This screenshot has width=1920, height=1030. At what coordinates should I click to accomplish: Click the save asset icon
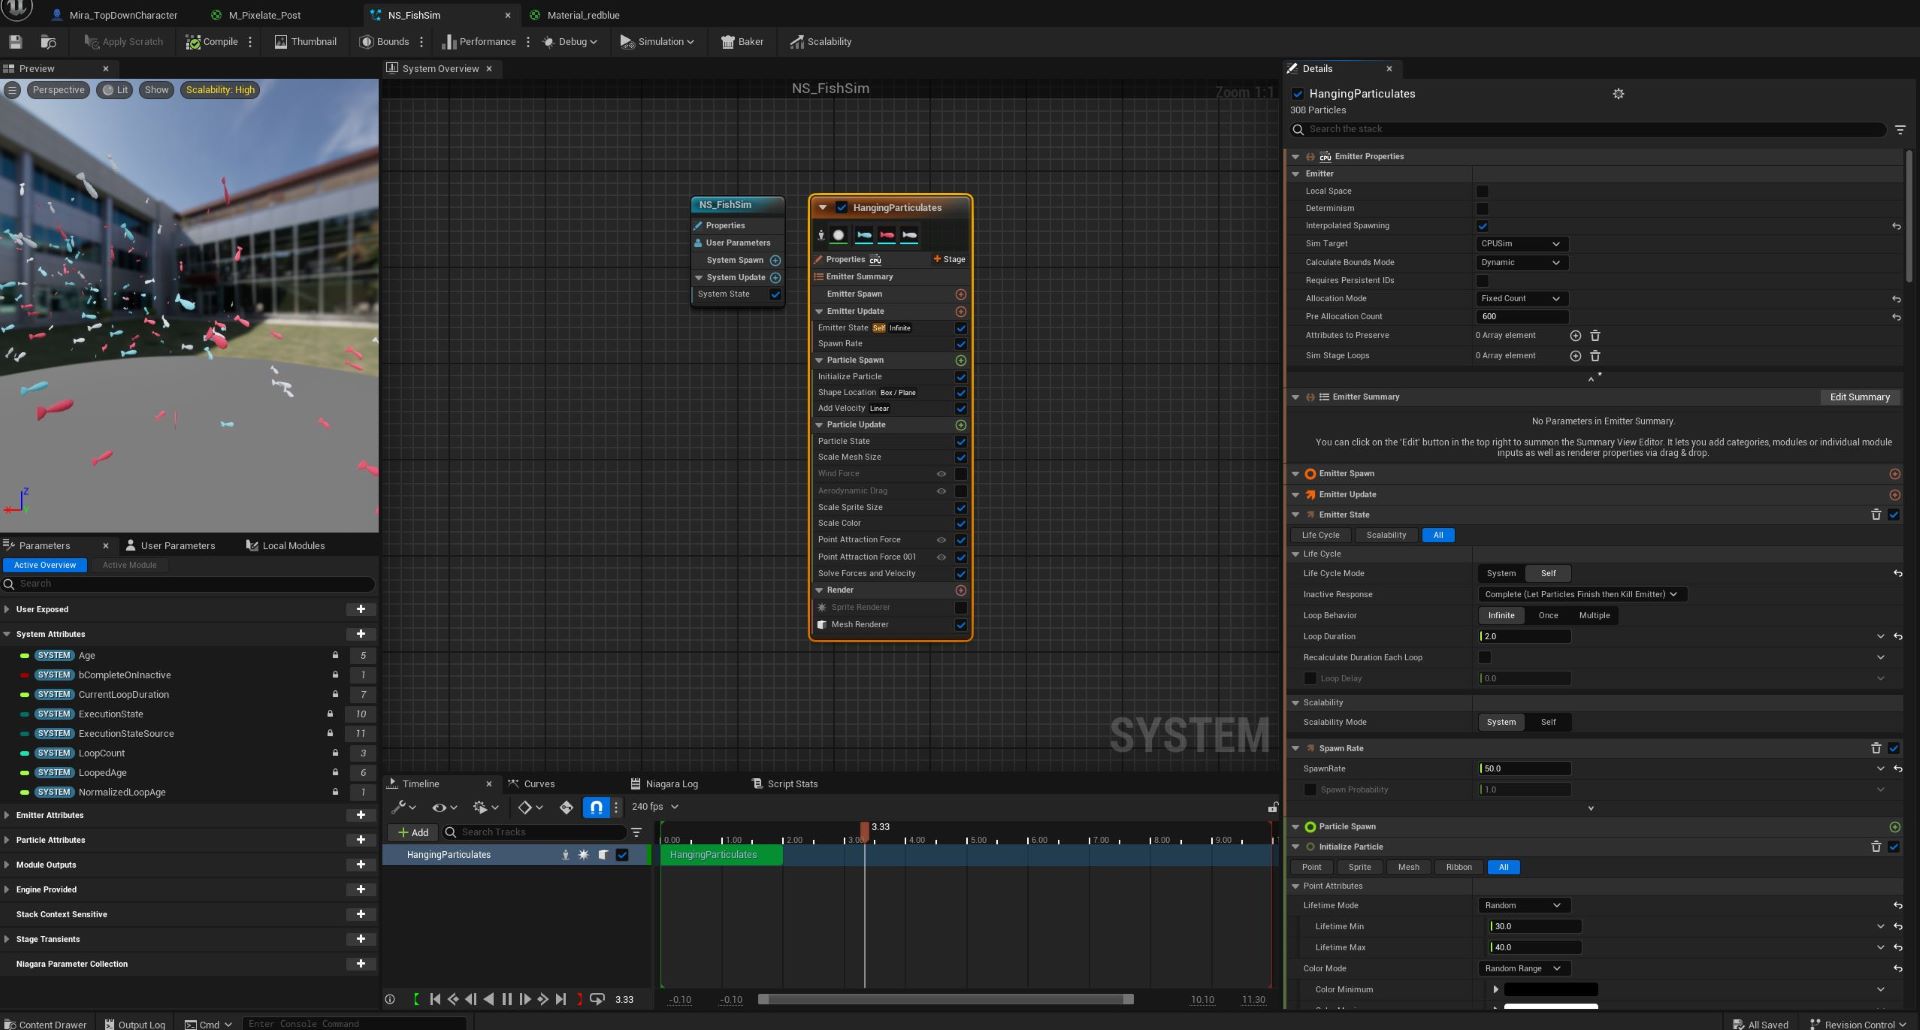tap(15, 42)
